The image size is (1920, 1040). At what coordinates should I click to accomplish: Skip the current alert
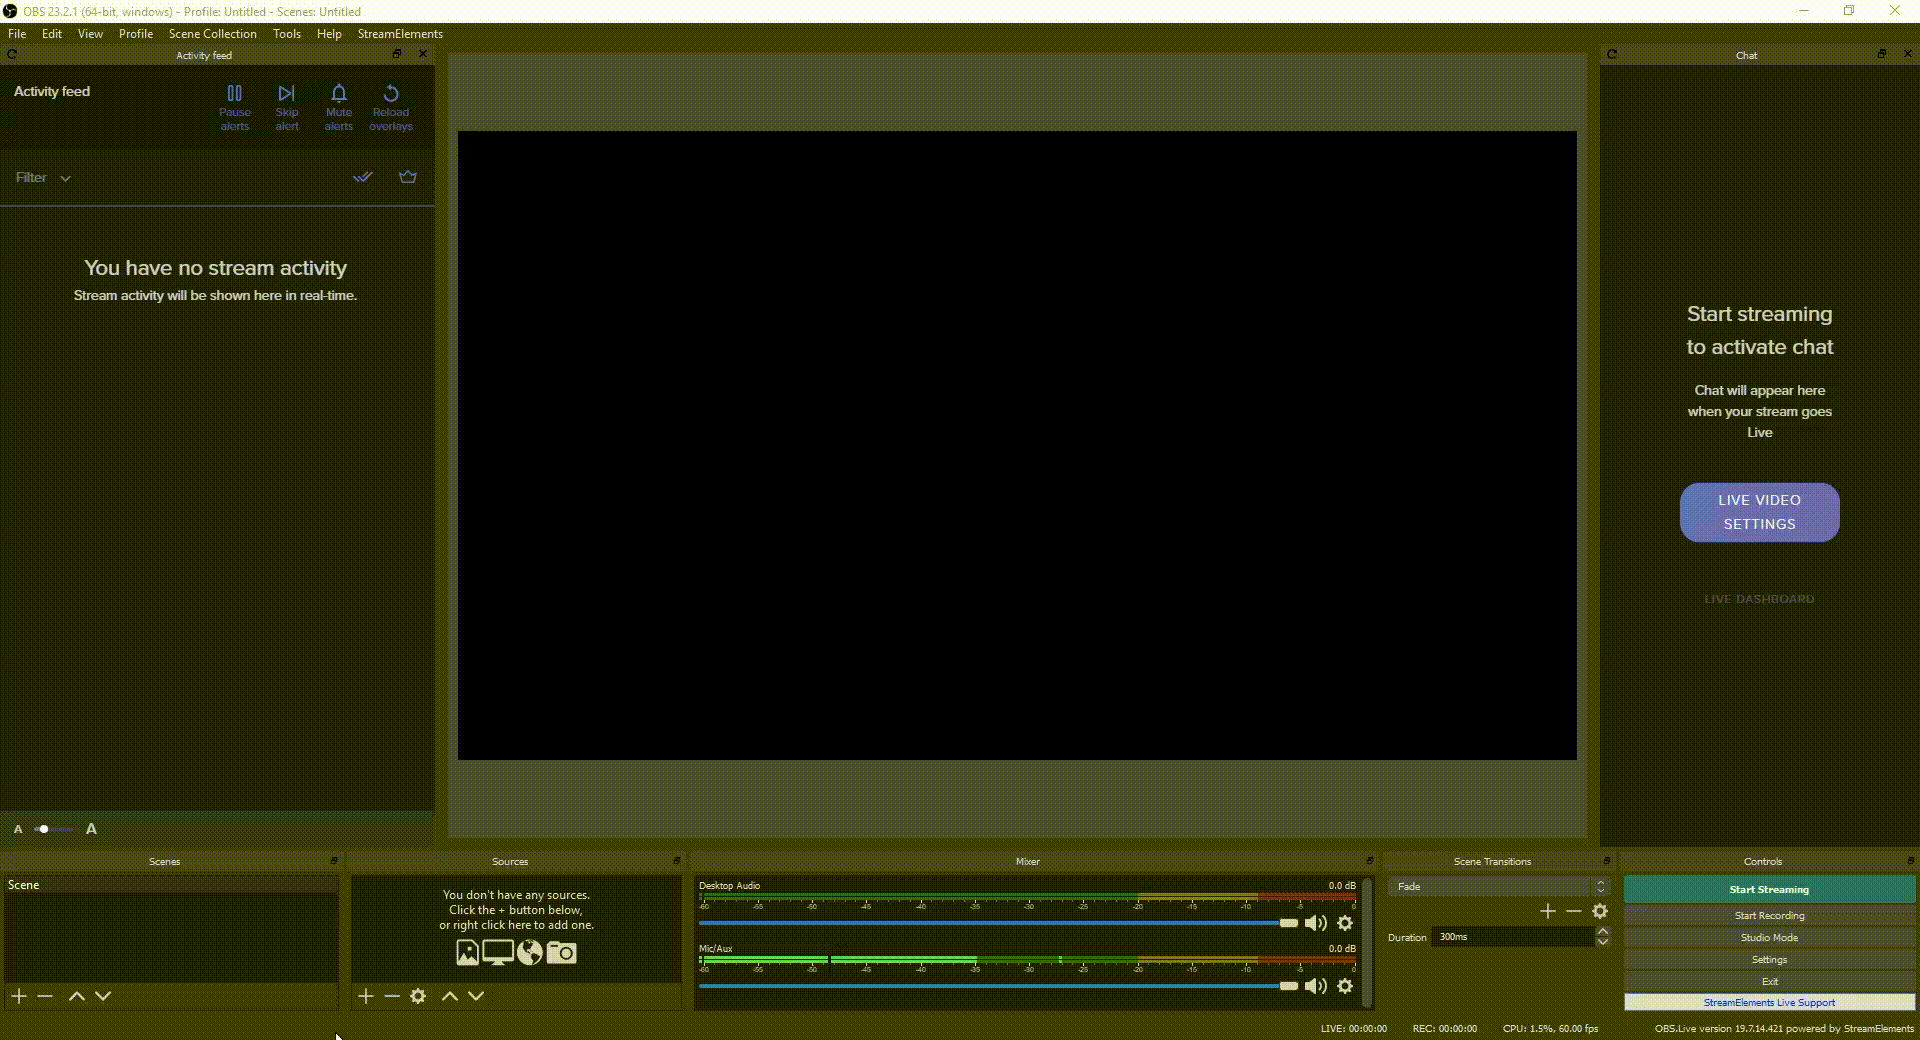pyautogui.click(x=287, y=107)
